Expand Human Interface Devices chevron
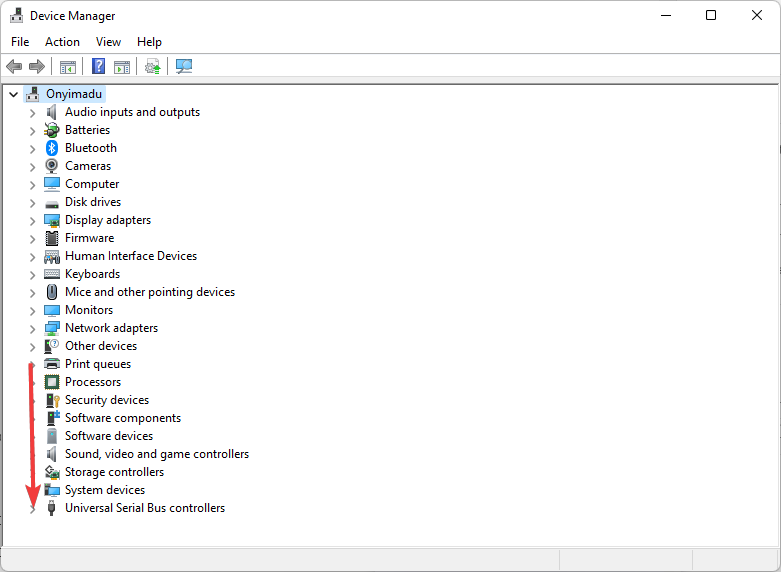Screen dimensions: 781x572 [x=32, y=257]
